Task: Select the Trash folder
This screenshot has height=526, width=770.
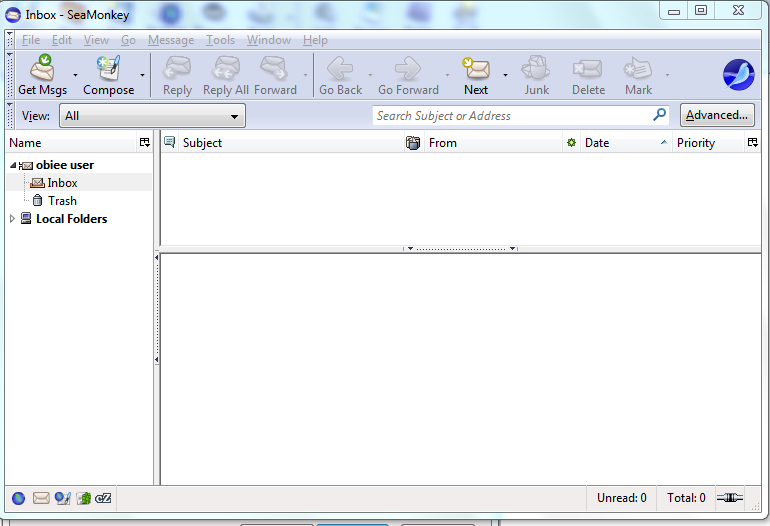Action: [x=62, y=201]
